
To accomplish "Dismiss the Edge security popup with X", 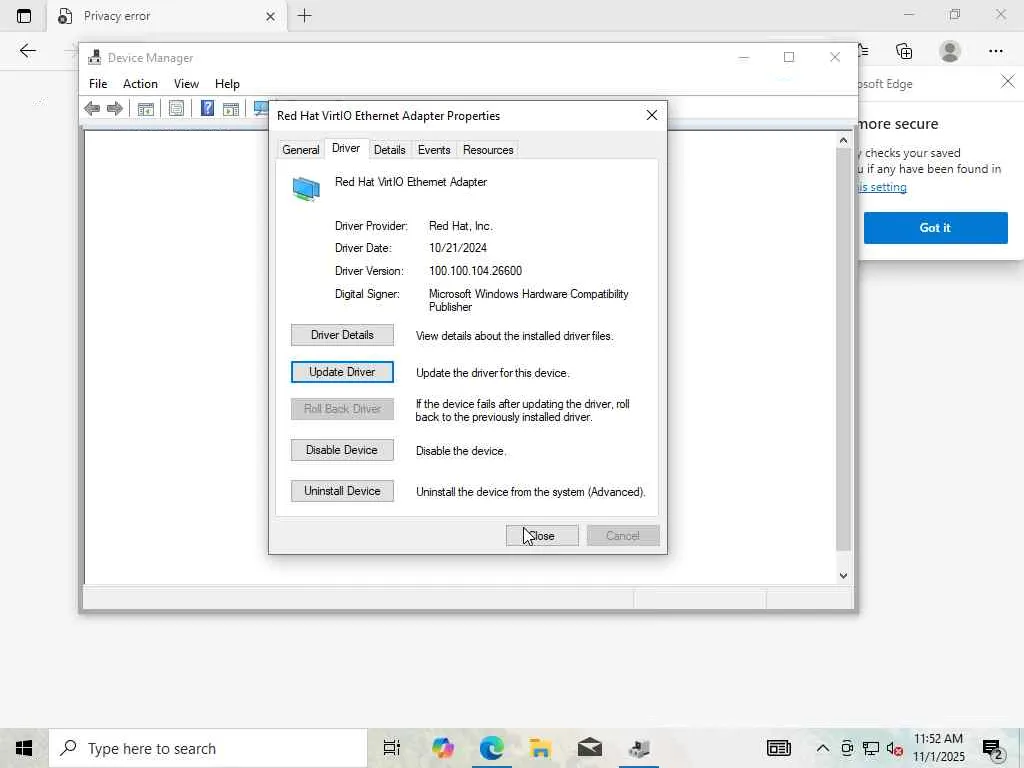I will (x=1008, y=81).
